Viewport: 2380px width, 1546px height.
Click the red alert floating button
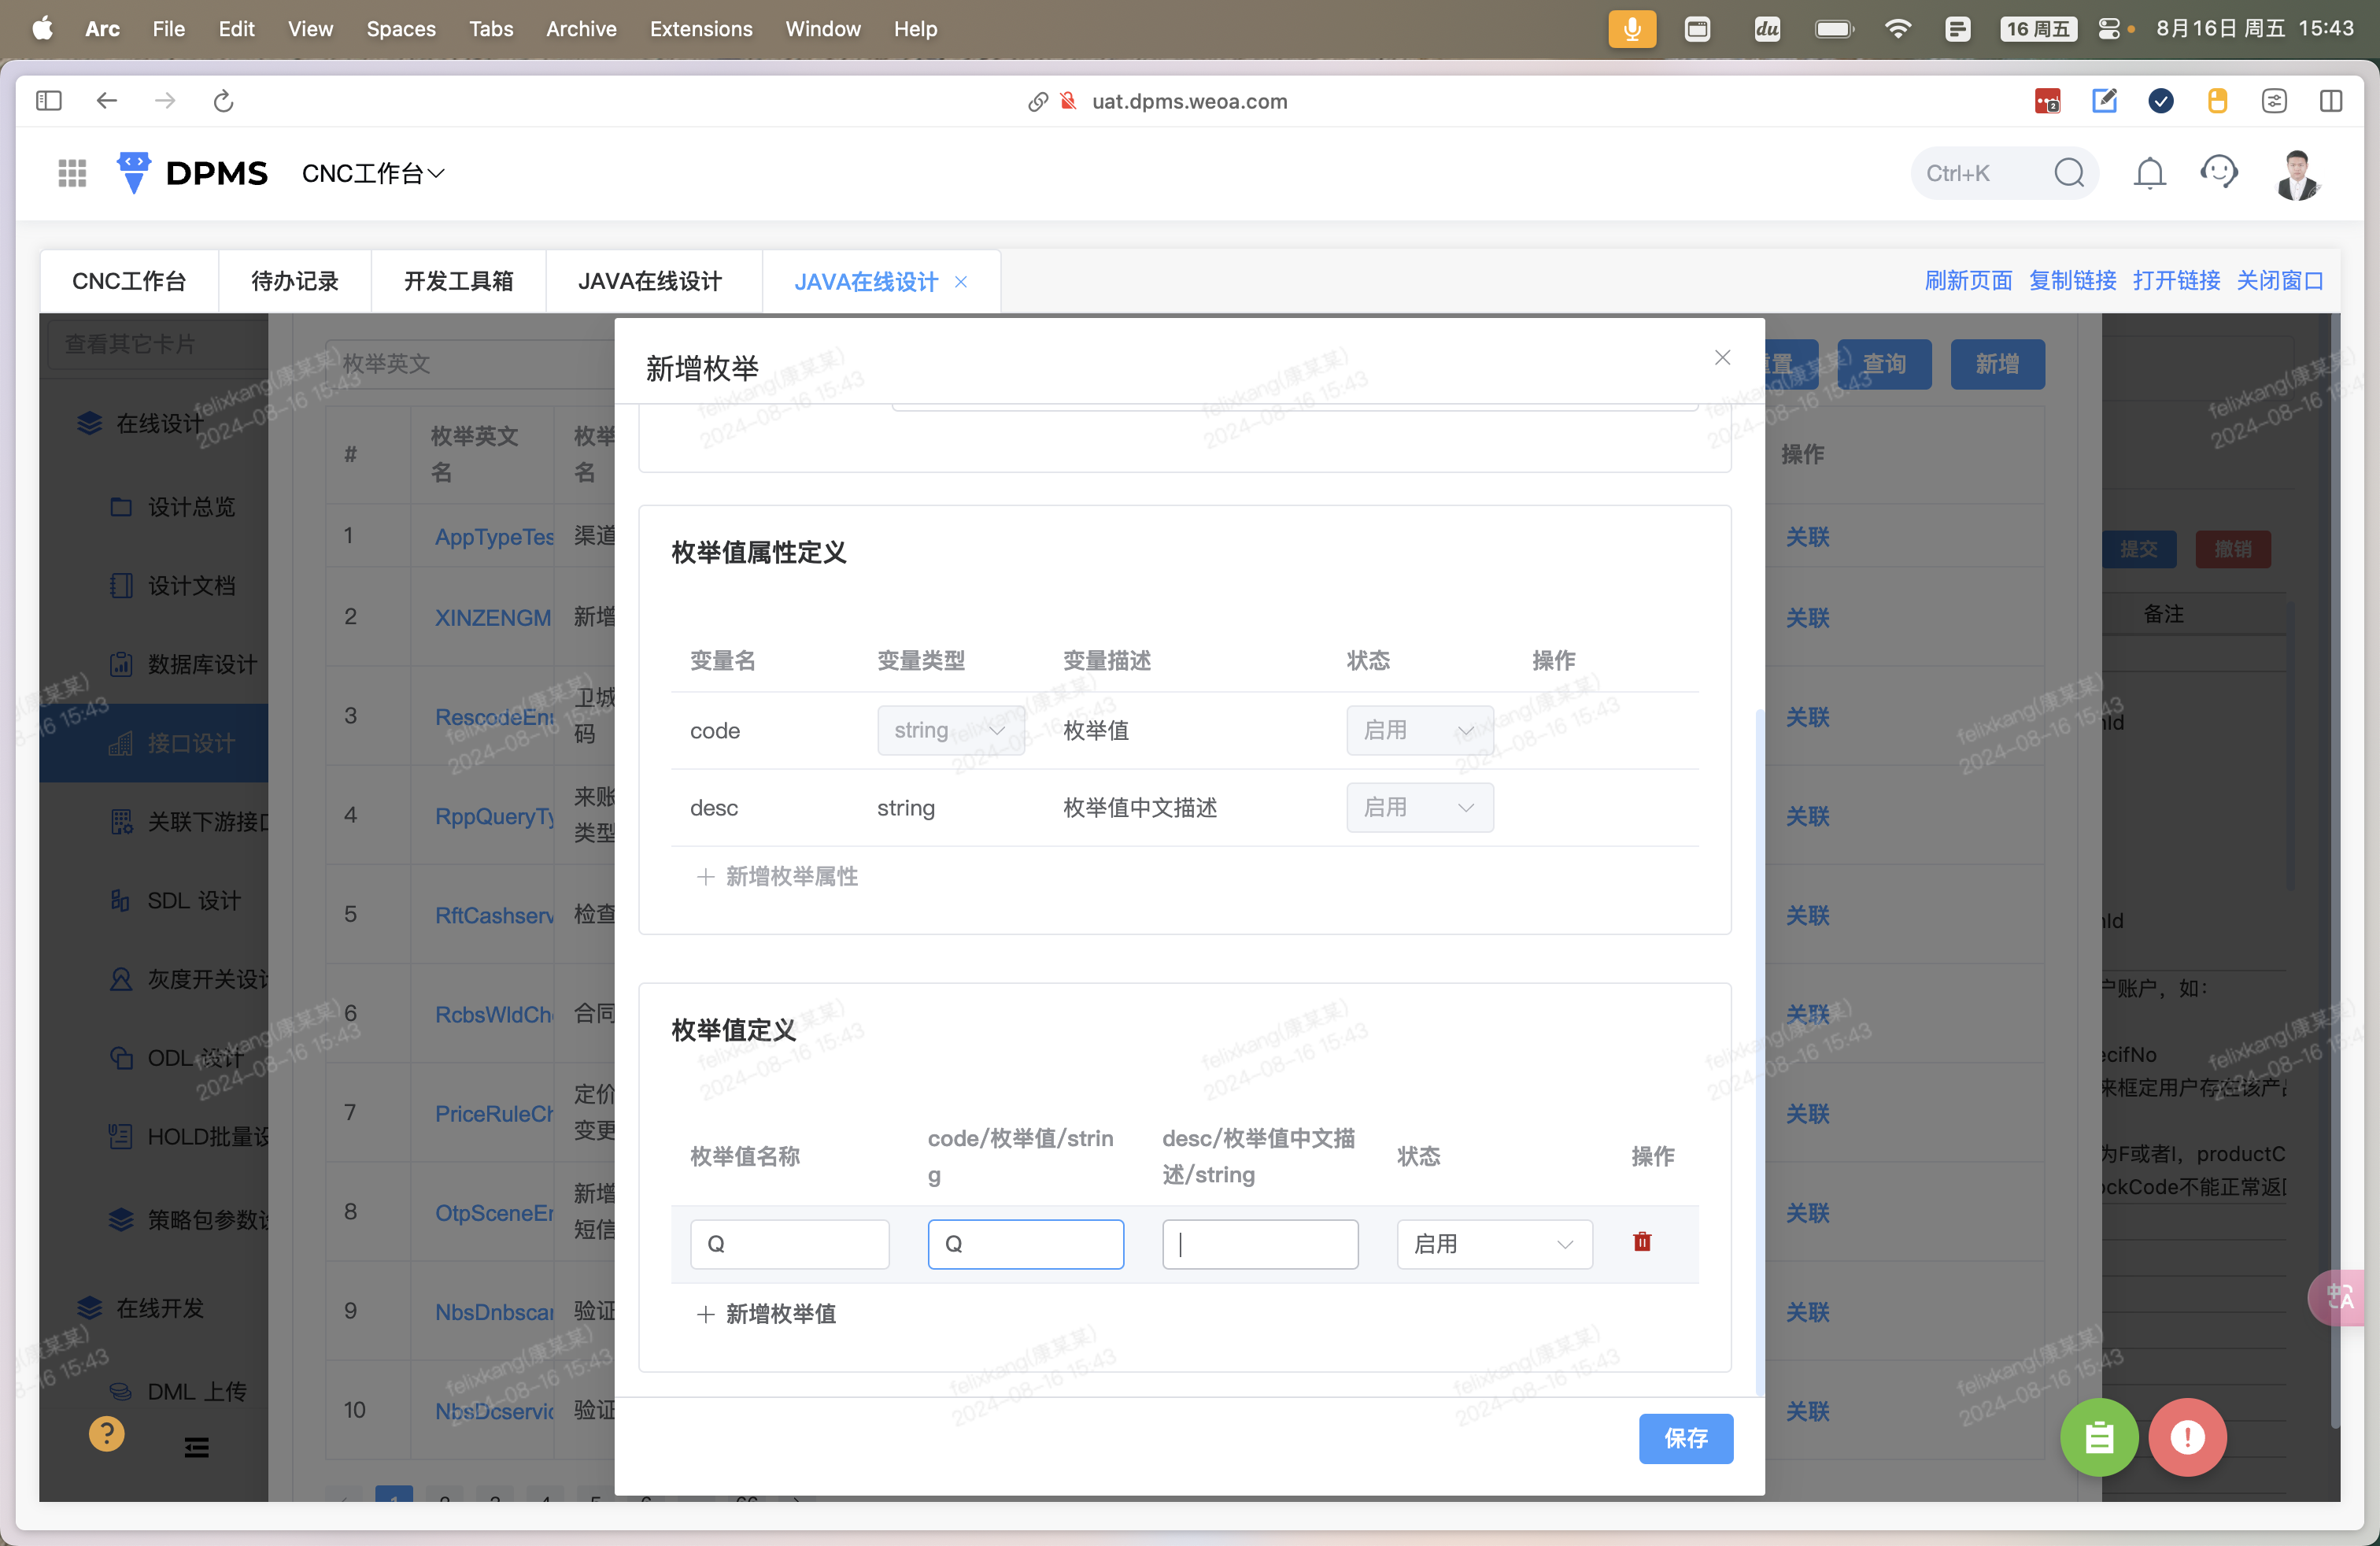(x=2187, y=1437)
